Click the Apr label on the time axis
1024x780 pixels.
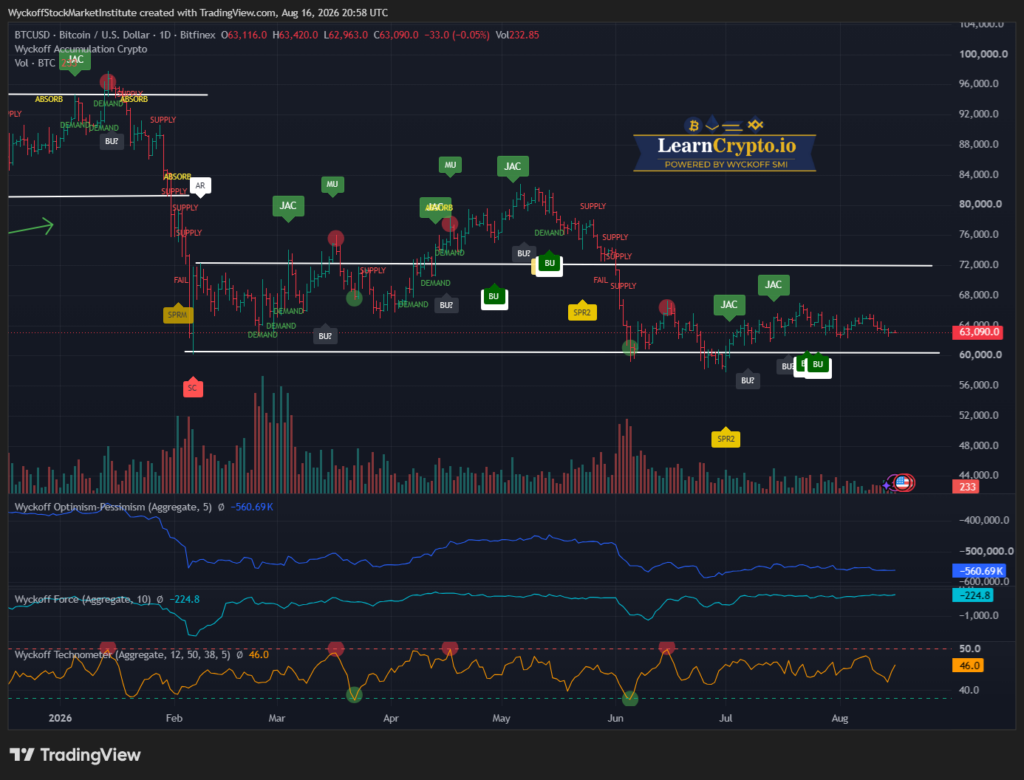coord(391,718)
